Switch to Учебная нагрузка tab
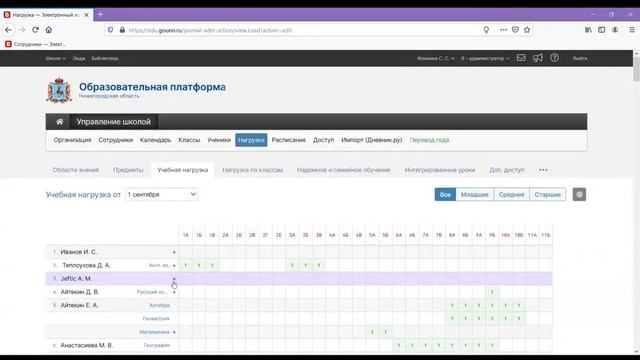This screenshot has height=360, width=640. (x=182, y=170)
